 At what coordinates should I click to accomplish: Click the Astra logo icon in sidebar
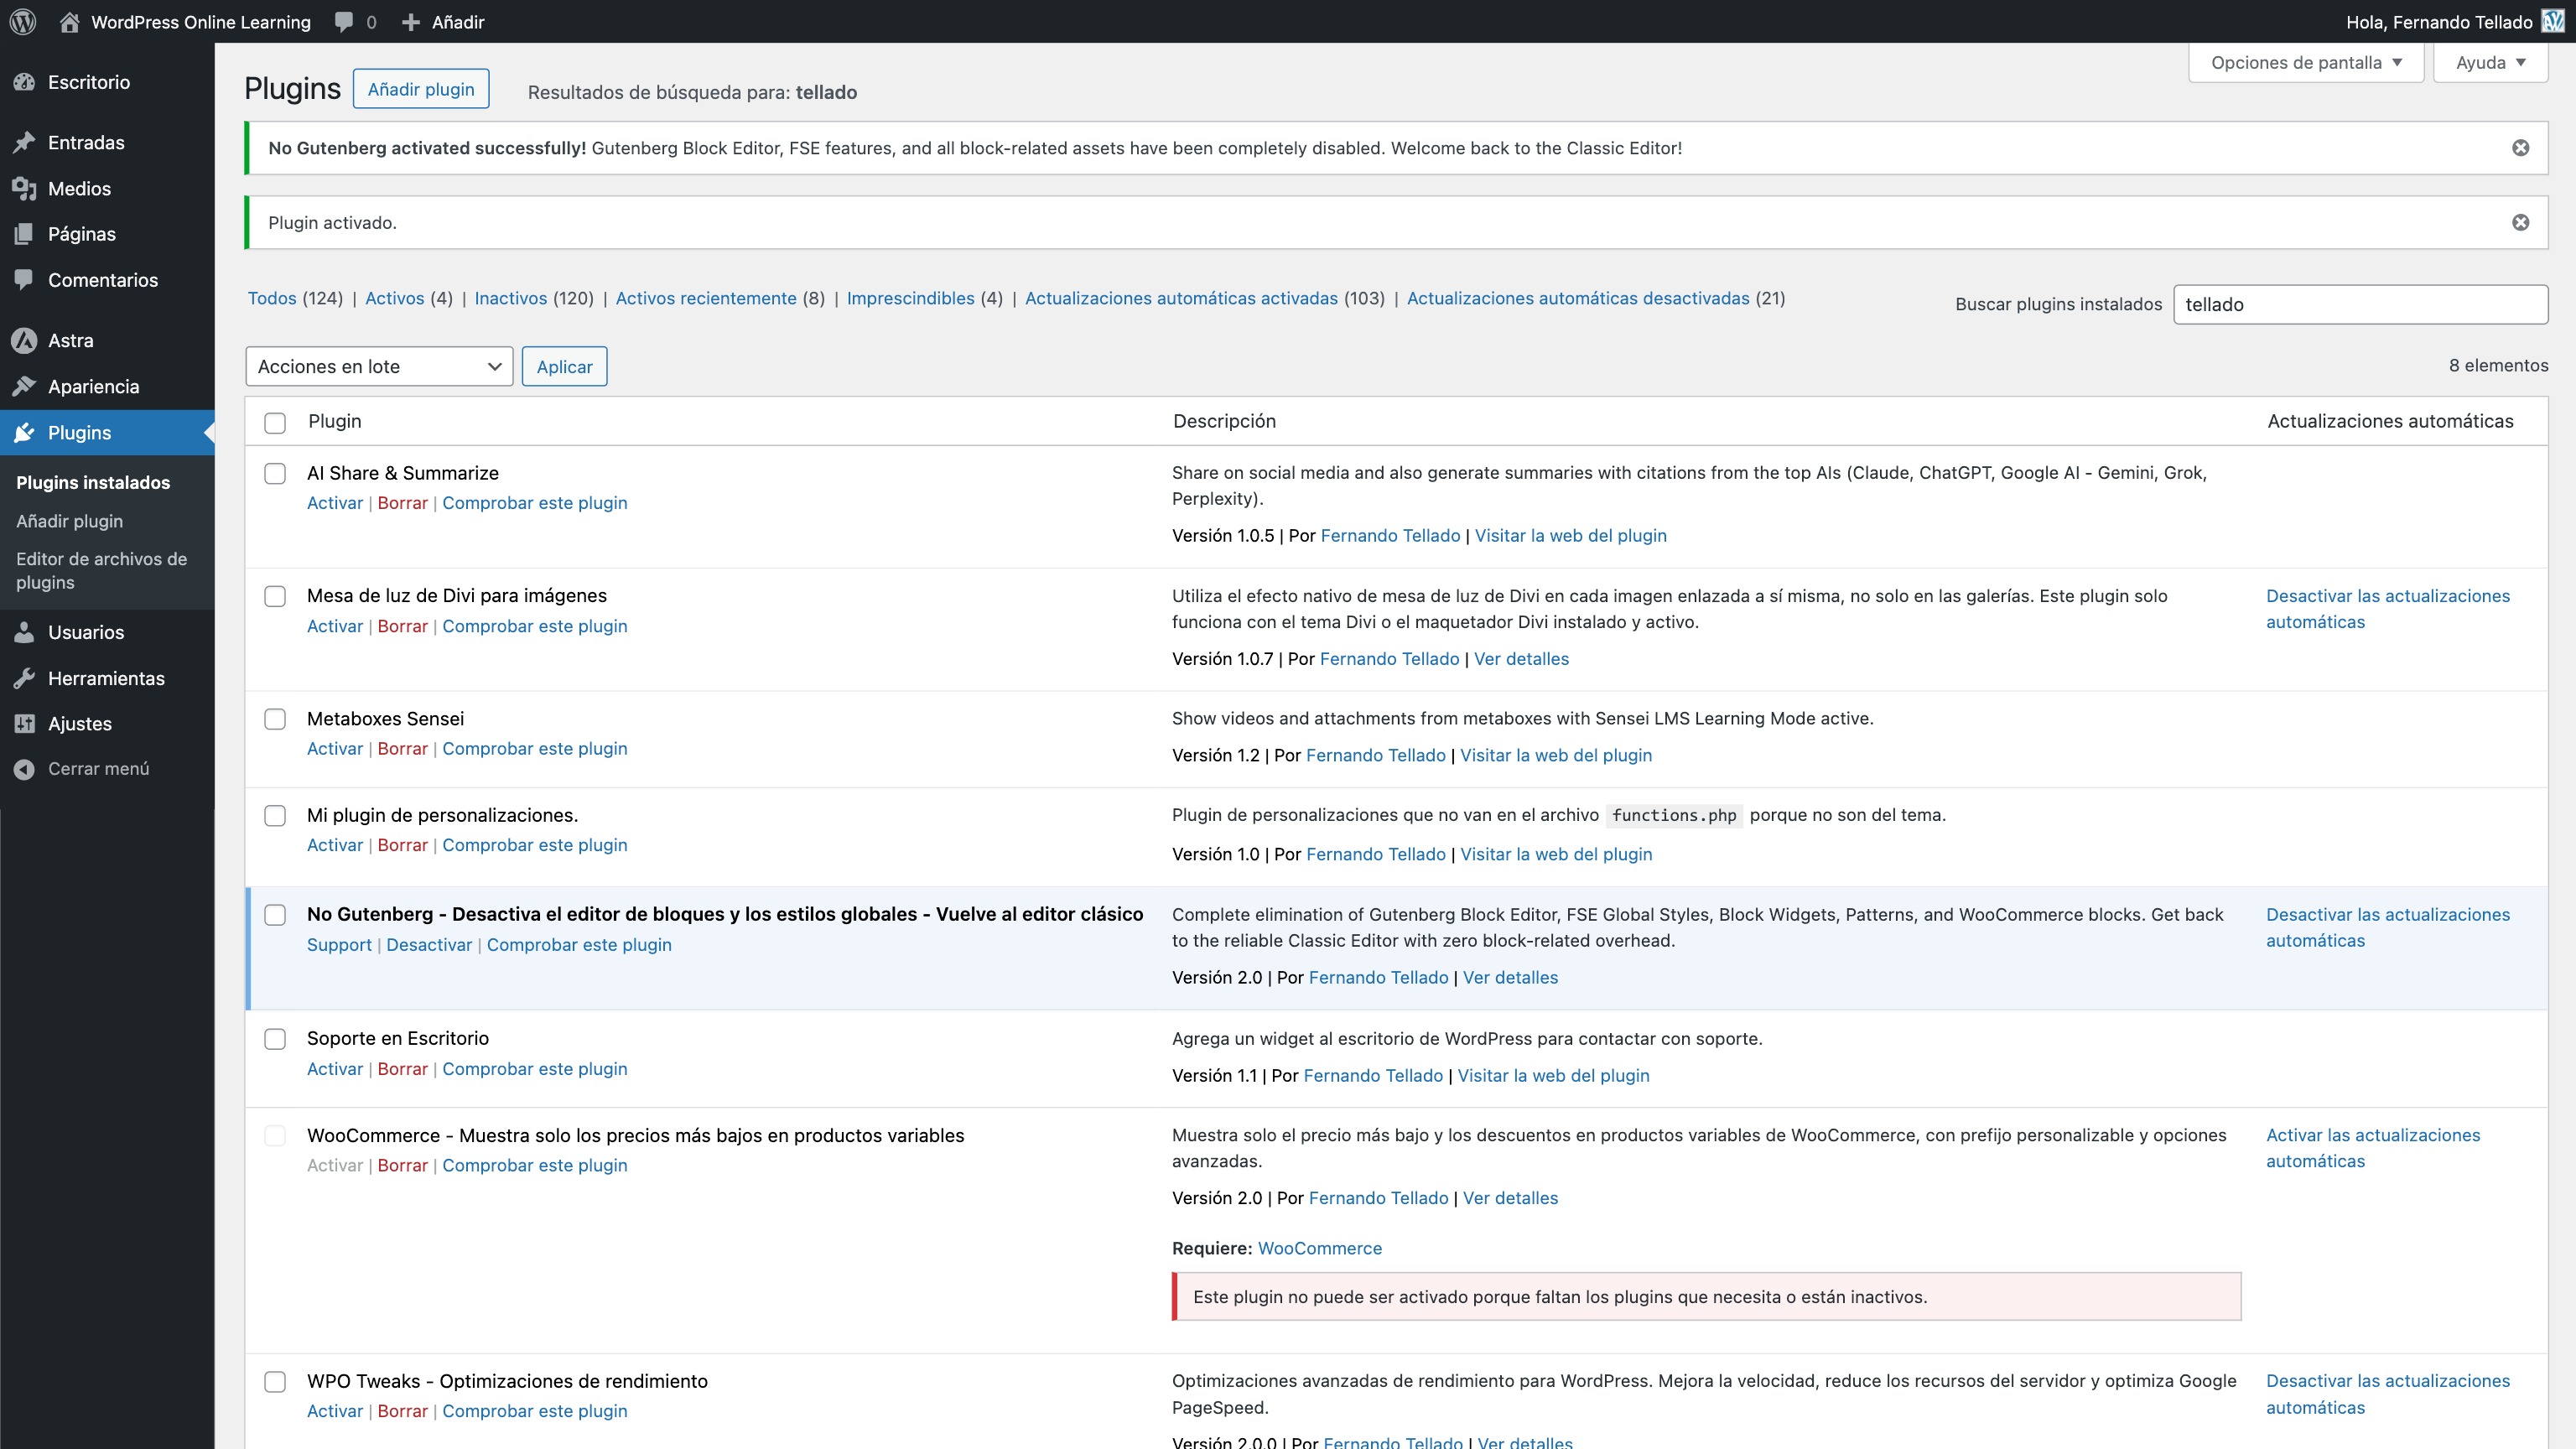click(x=25, y=340)
